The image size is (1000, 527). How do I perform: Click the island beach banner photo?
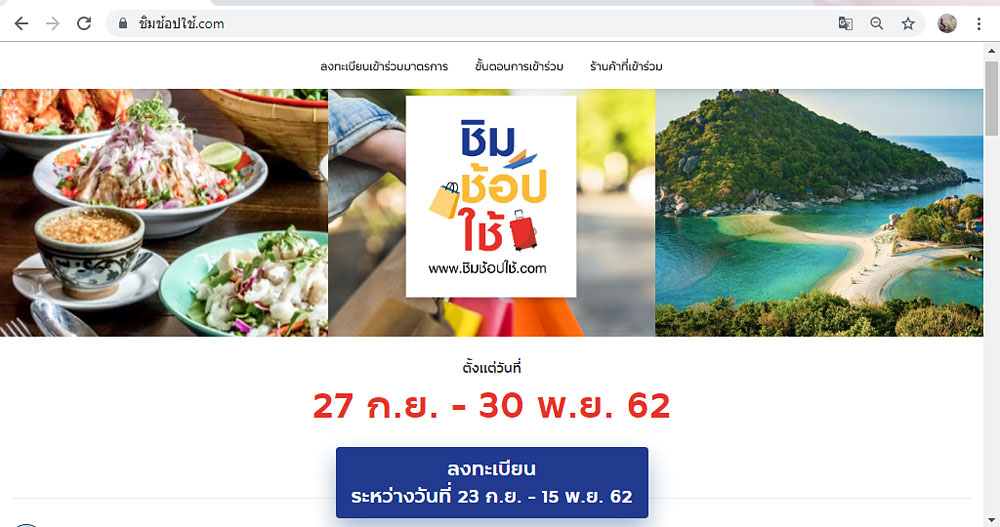pos(819,212)
